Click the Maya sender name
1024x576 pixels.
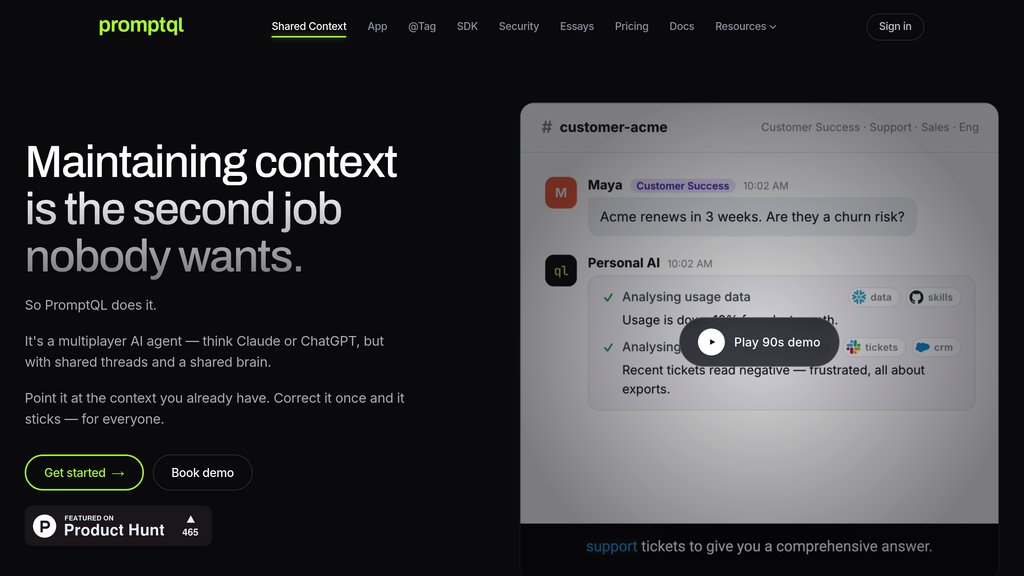(605, 185)
